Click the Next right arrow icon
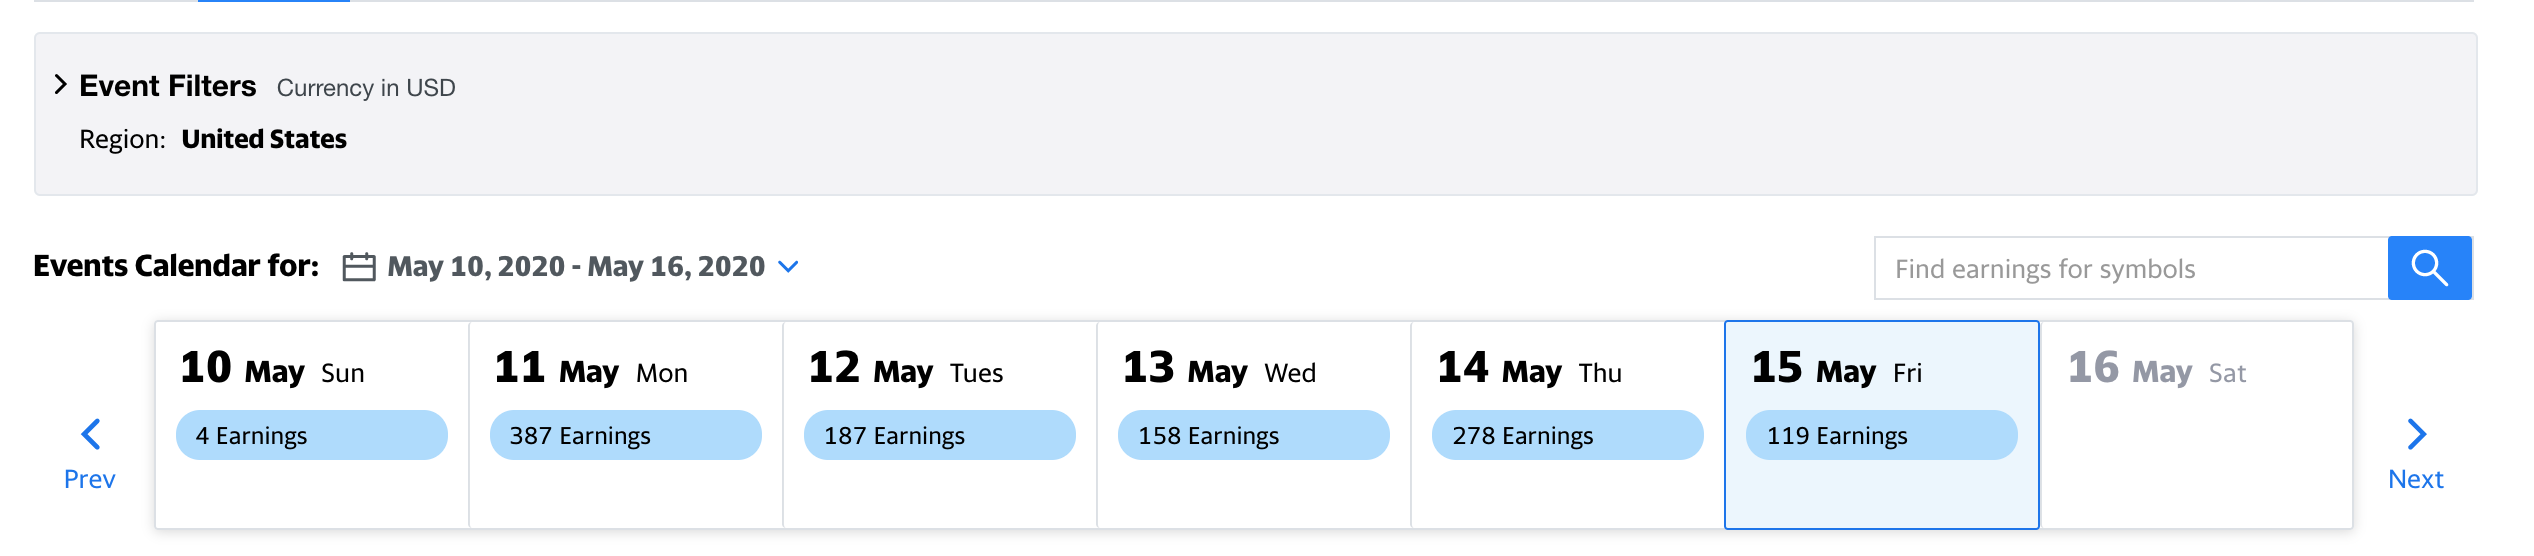This screenshot has width=2534, height=556. pyautogui.click(x=2416, y=434)
